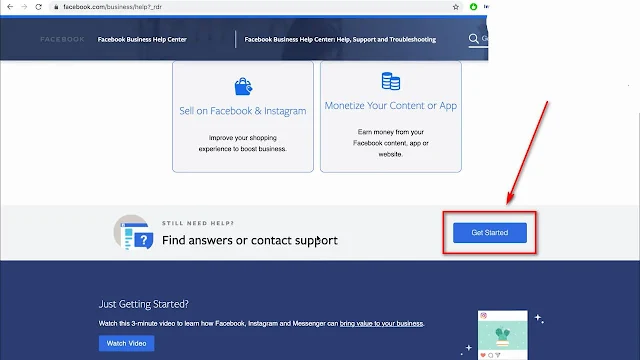Click the green extension icon in the toolbar
This screenshot has height=360, width=640.
pos(473,7)
